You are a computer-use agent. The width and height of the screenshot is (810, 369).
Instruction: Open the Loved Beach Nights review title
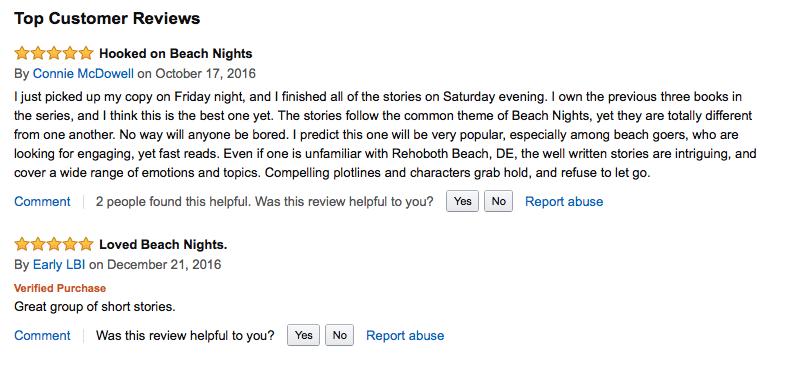tap(163, 244)
